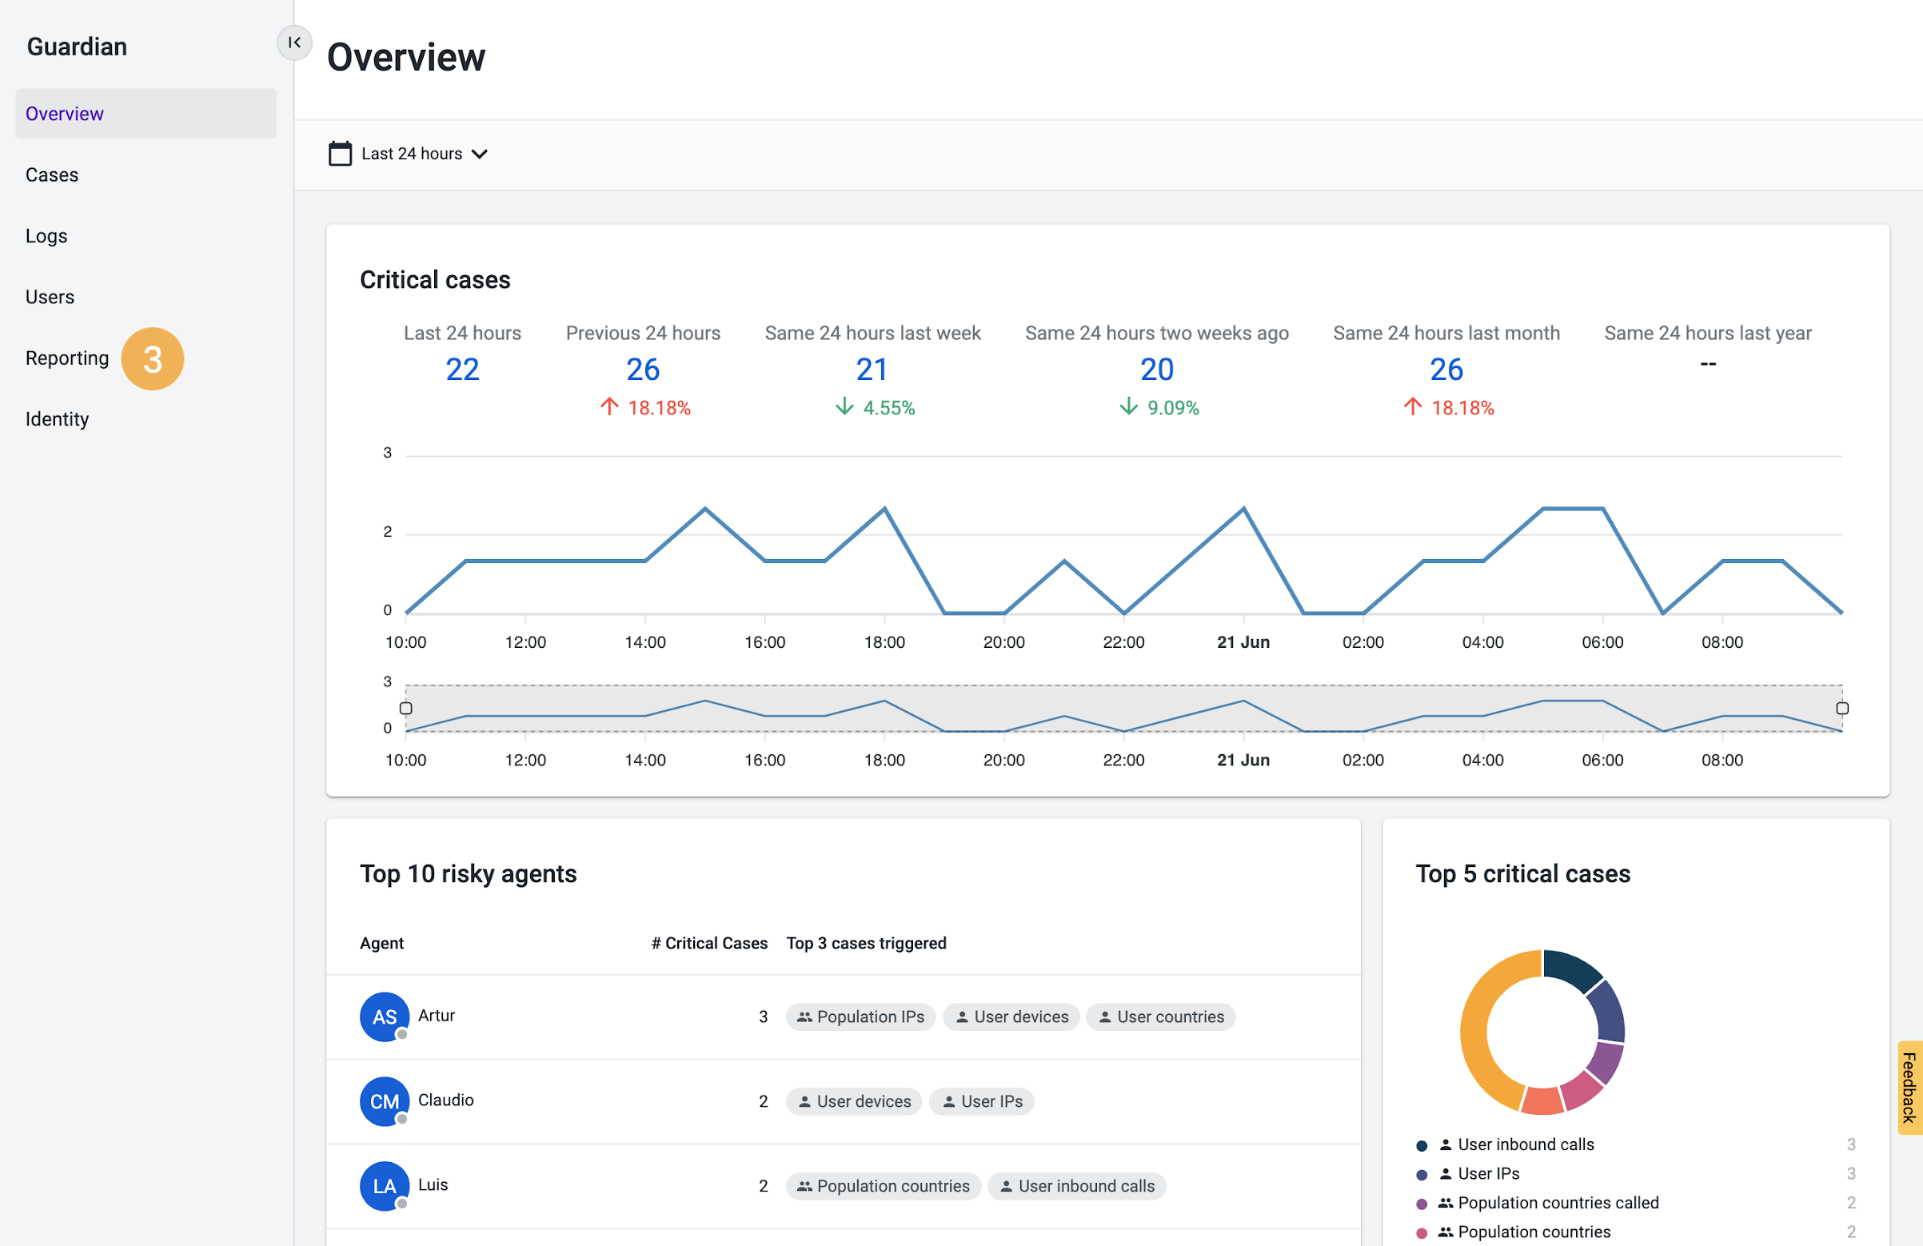1923x1246 pixels.
Task: Click the right handle of the timeline range selector
Action: [1841, 708]
